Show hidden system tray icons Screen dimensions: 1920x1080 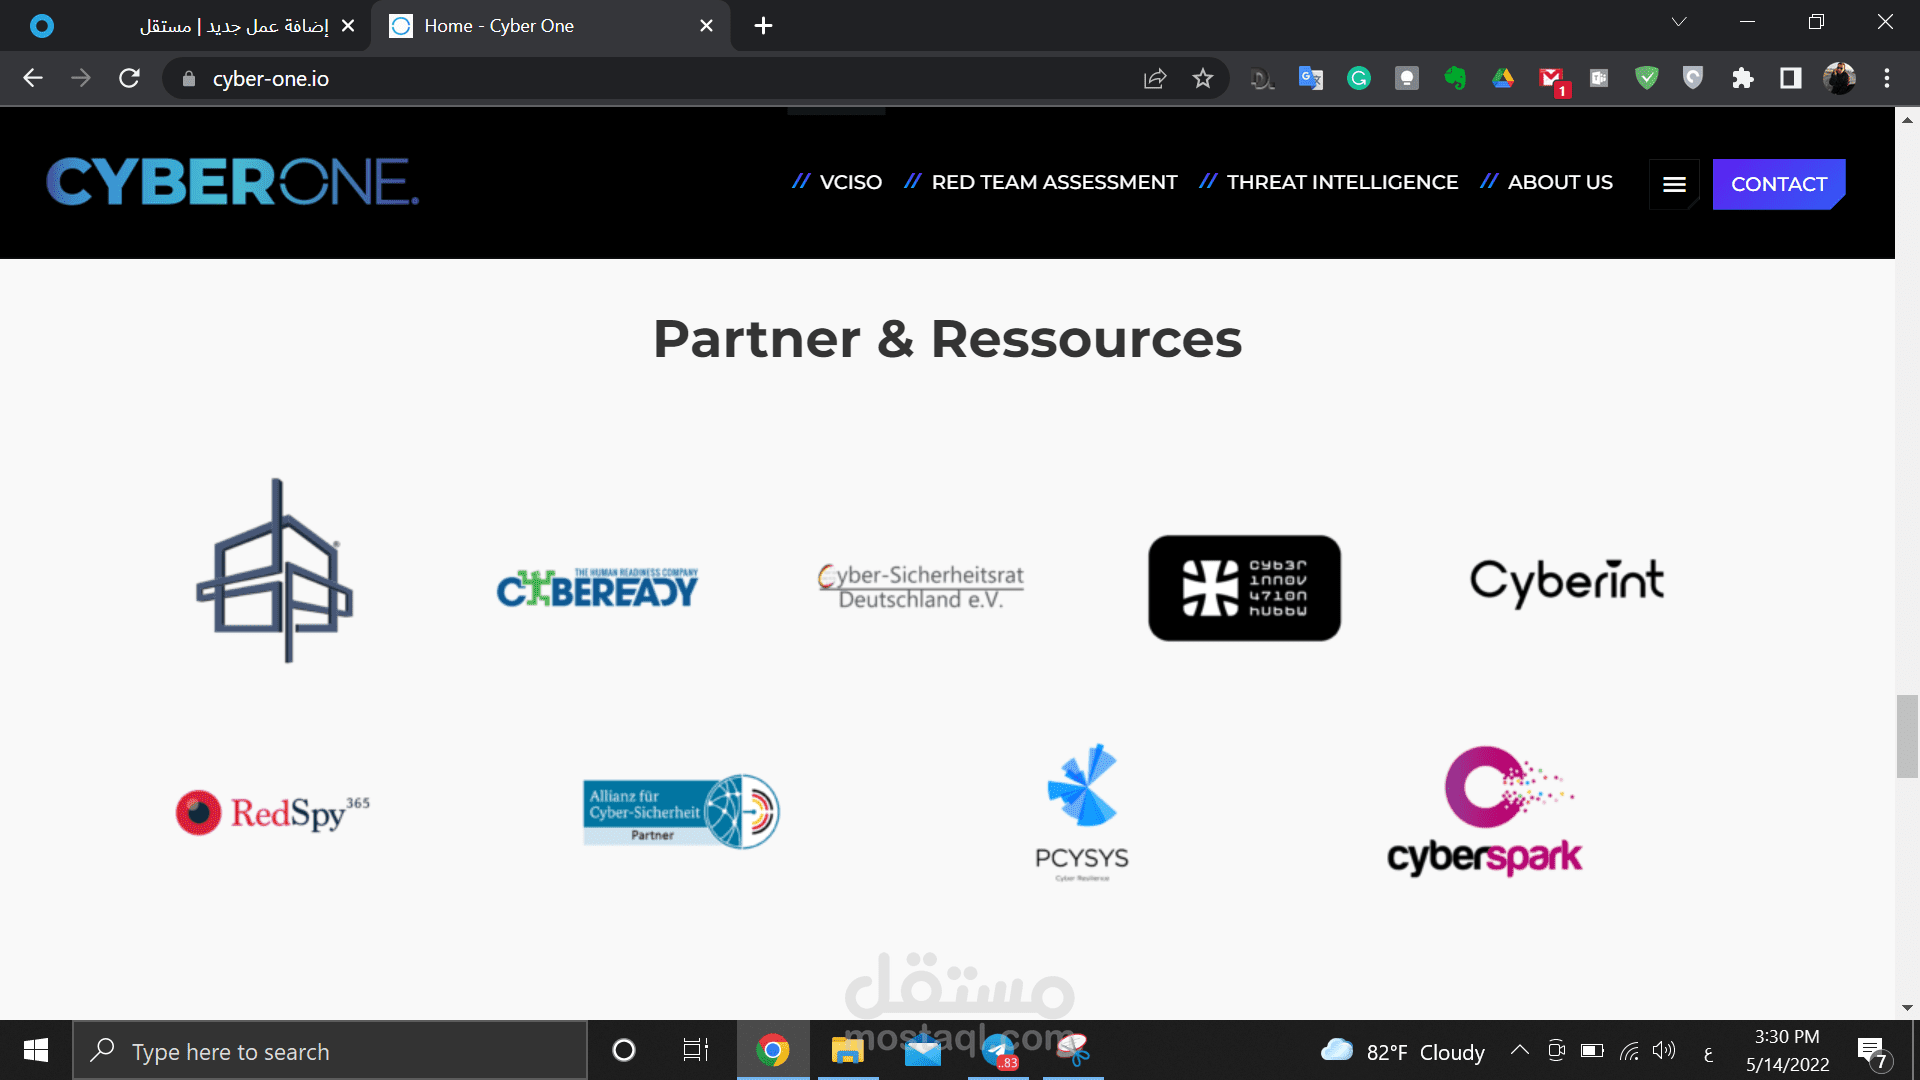1519,1050
